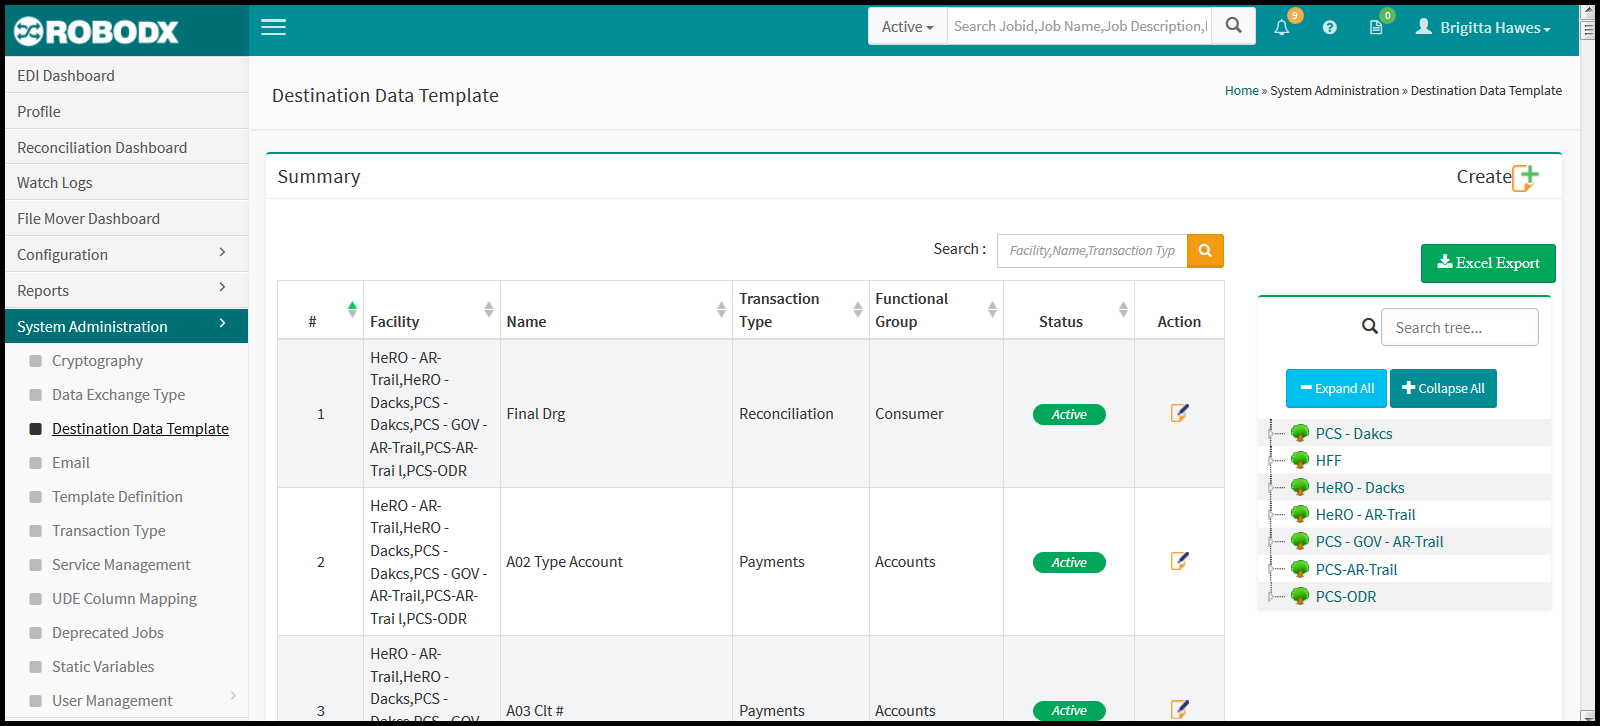Click the Collapse All button
This screenshot has height=726, width=1600.
(x=1443, y=388)
